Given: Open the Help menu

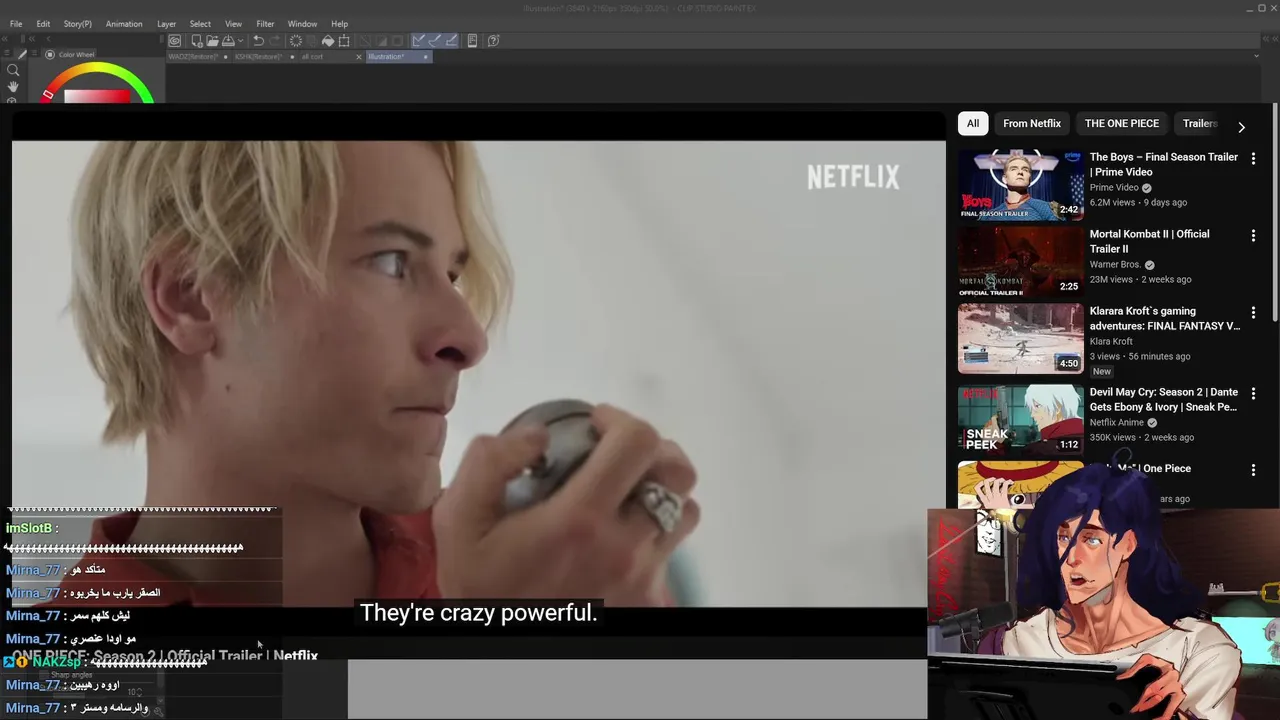Looking at the screenshot, I should [339, 24].
